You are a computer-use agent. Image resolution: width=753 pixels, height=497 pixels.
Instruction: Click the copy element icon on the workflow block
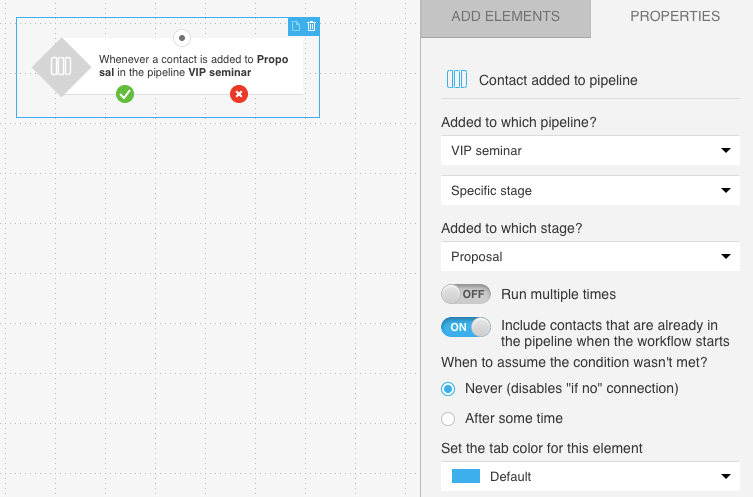click(296, 26)
